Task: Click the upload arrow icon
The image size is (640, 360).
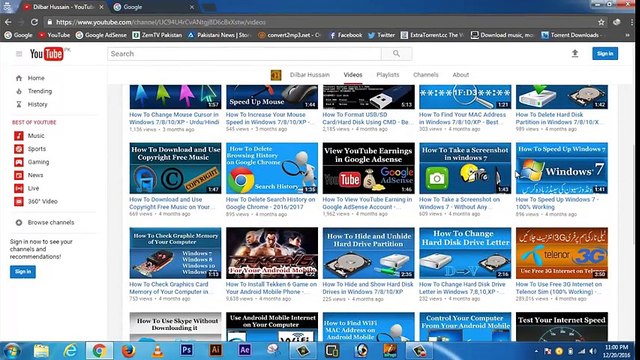Action: click(x=575, y=53)
